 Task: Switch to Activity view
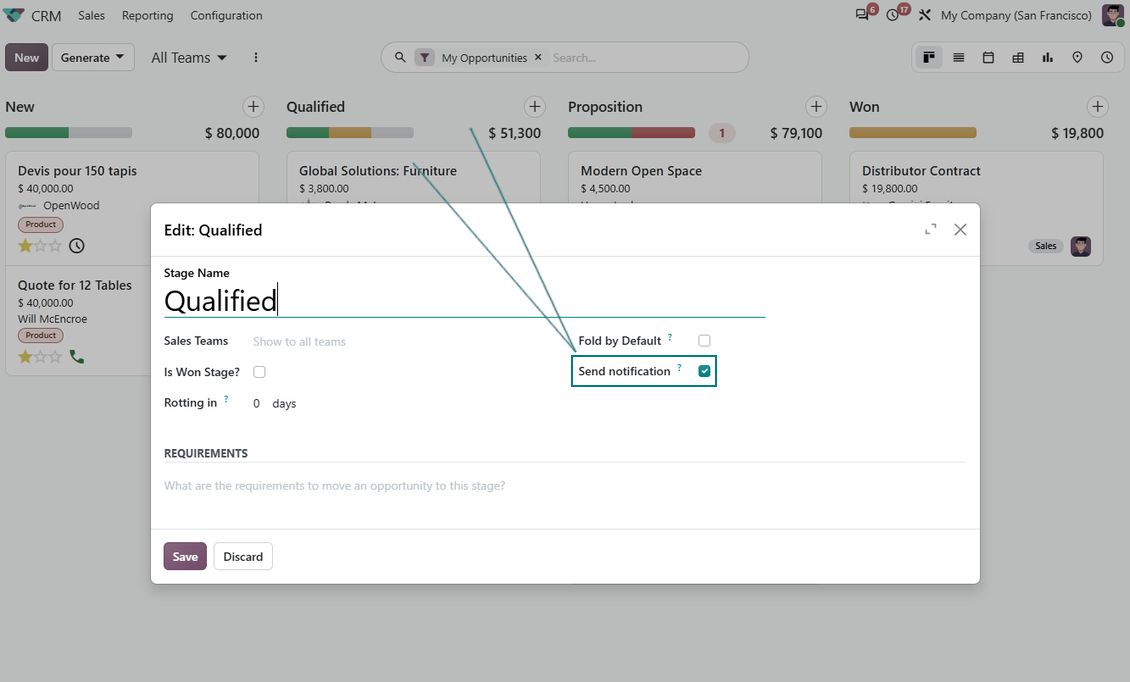[x=1107, y=58]
